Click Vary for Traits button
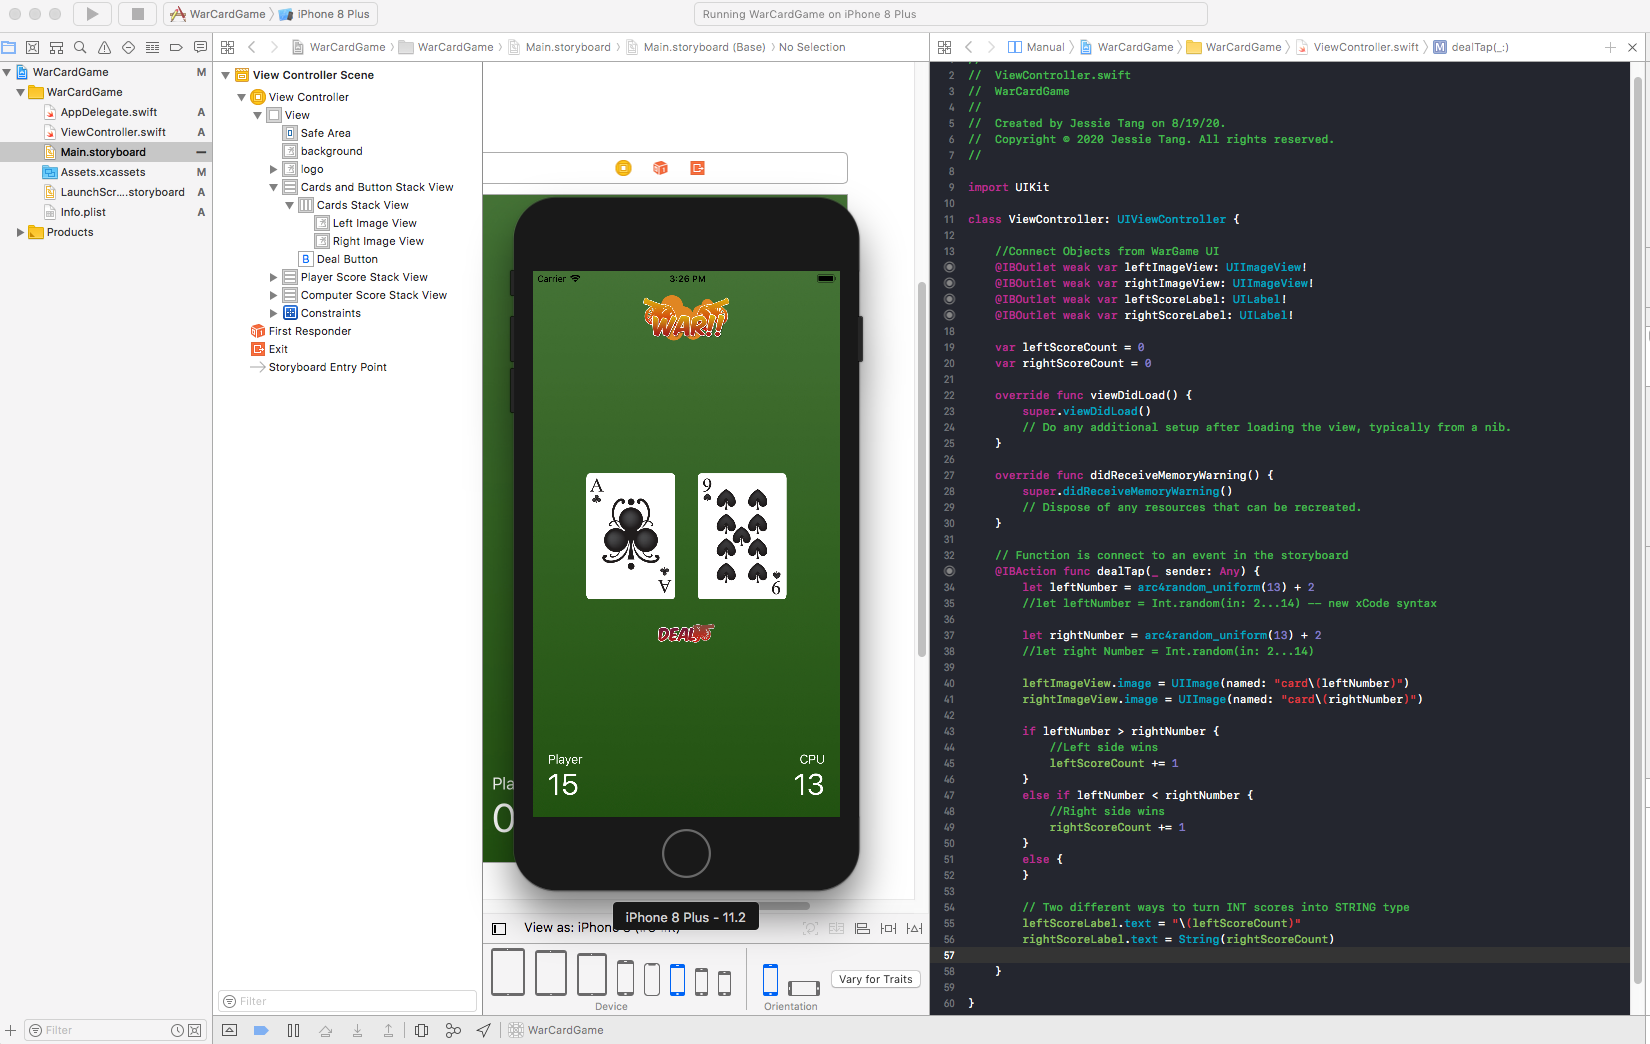1650x1044 pixels. (x=875, y=979)
